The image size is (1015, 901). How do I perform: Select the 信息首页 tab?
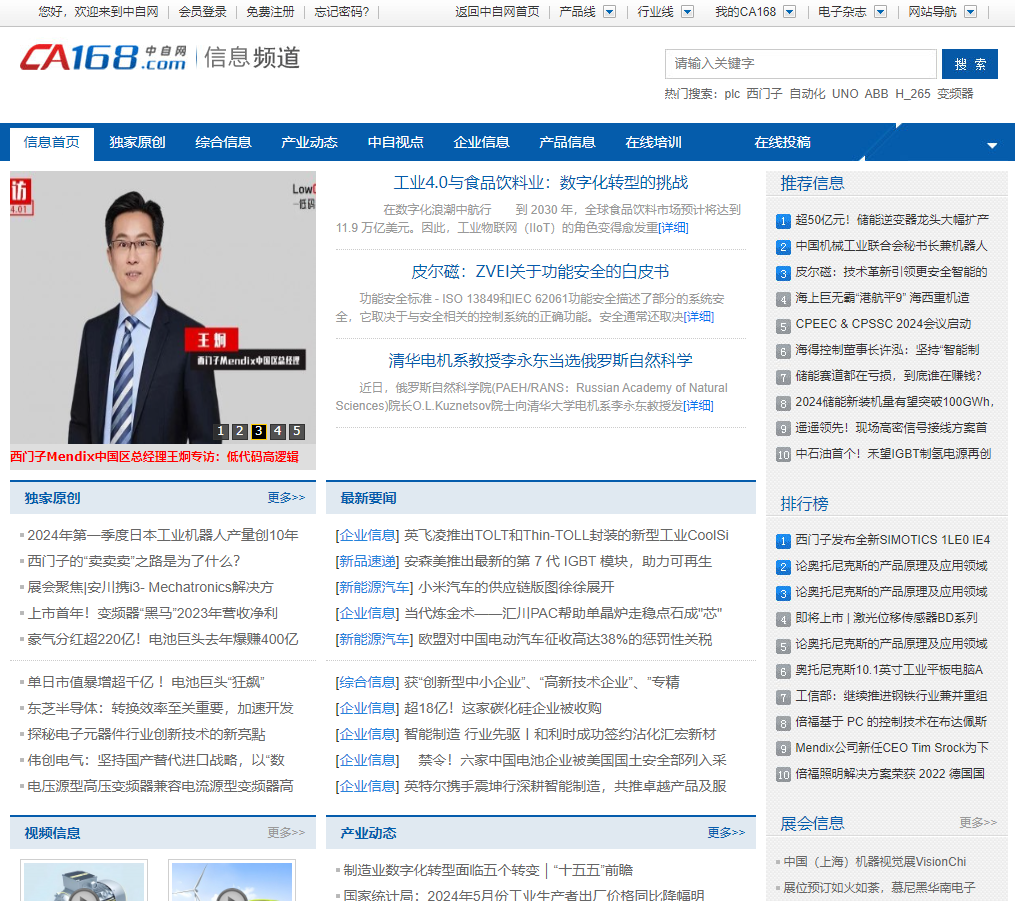tap(52, 142)
